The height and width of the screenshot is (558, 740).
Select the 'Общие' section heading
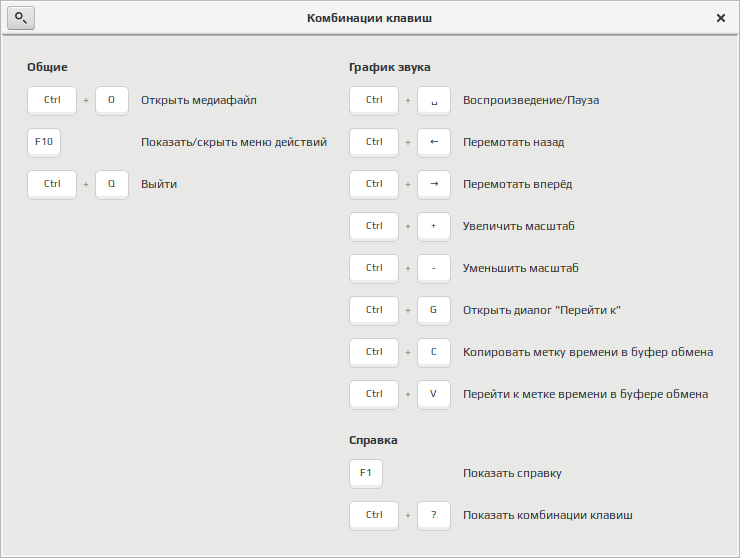click(x=47, y=67)
